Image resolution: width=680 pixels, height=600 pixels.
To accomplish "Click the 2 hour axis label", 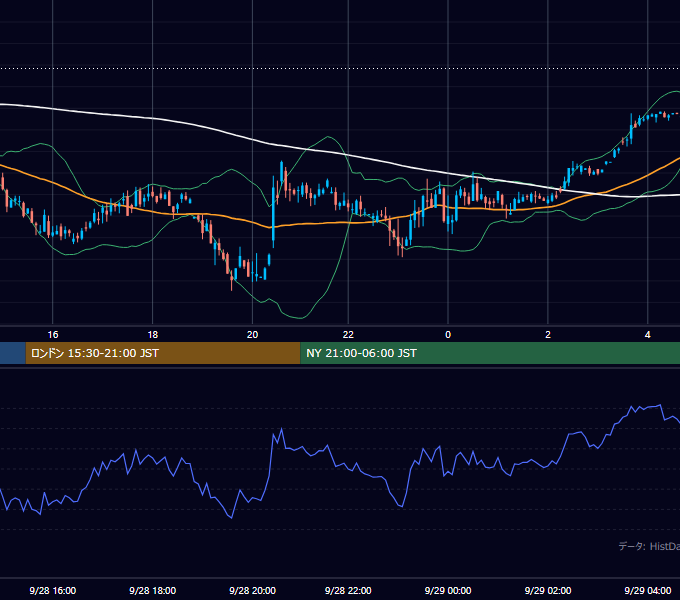I will tap(548, 335).
